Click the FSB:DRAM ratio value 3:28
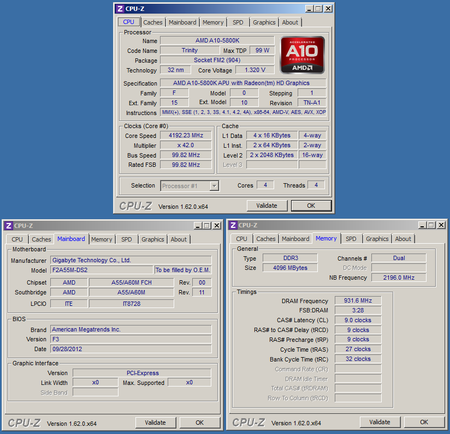This screenshot has height=434, width=450. click(x=358, y=310)
